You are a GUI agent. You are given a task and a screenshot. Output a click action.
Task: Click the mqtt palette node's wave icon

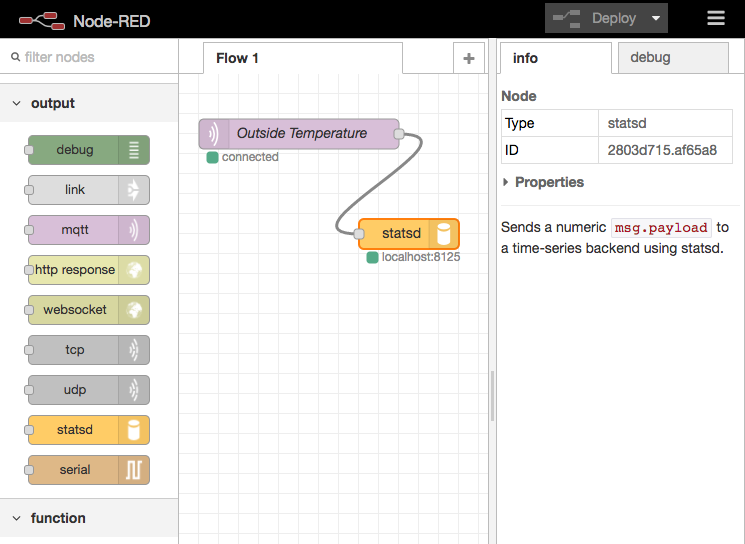pos(134,230)
